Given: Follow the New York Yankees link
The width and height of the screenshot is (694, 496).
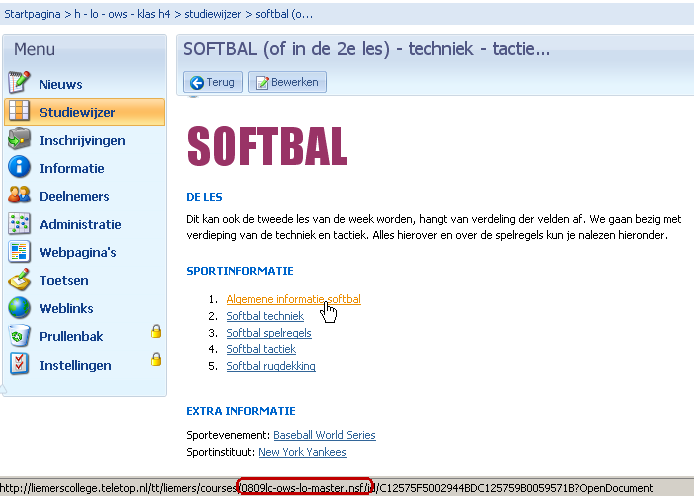Looking at the screenshot, I should [x=302, y=452].
